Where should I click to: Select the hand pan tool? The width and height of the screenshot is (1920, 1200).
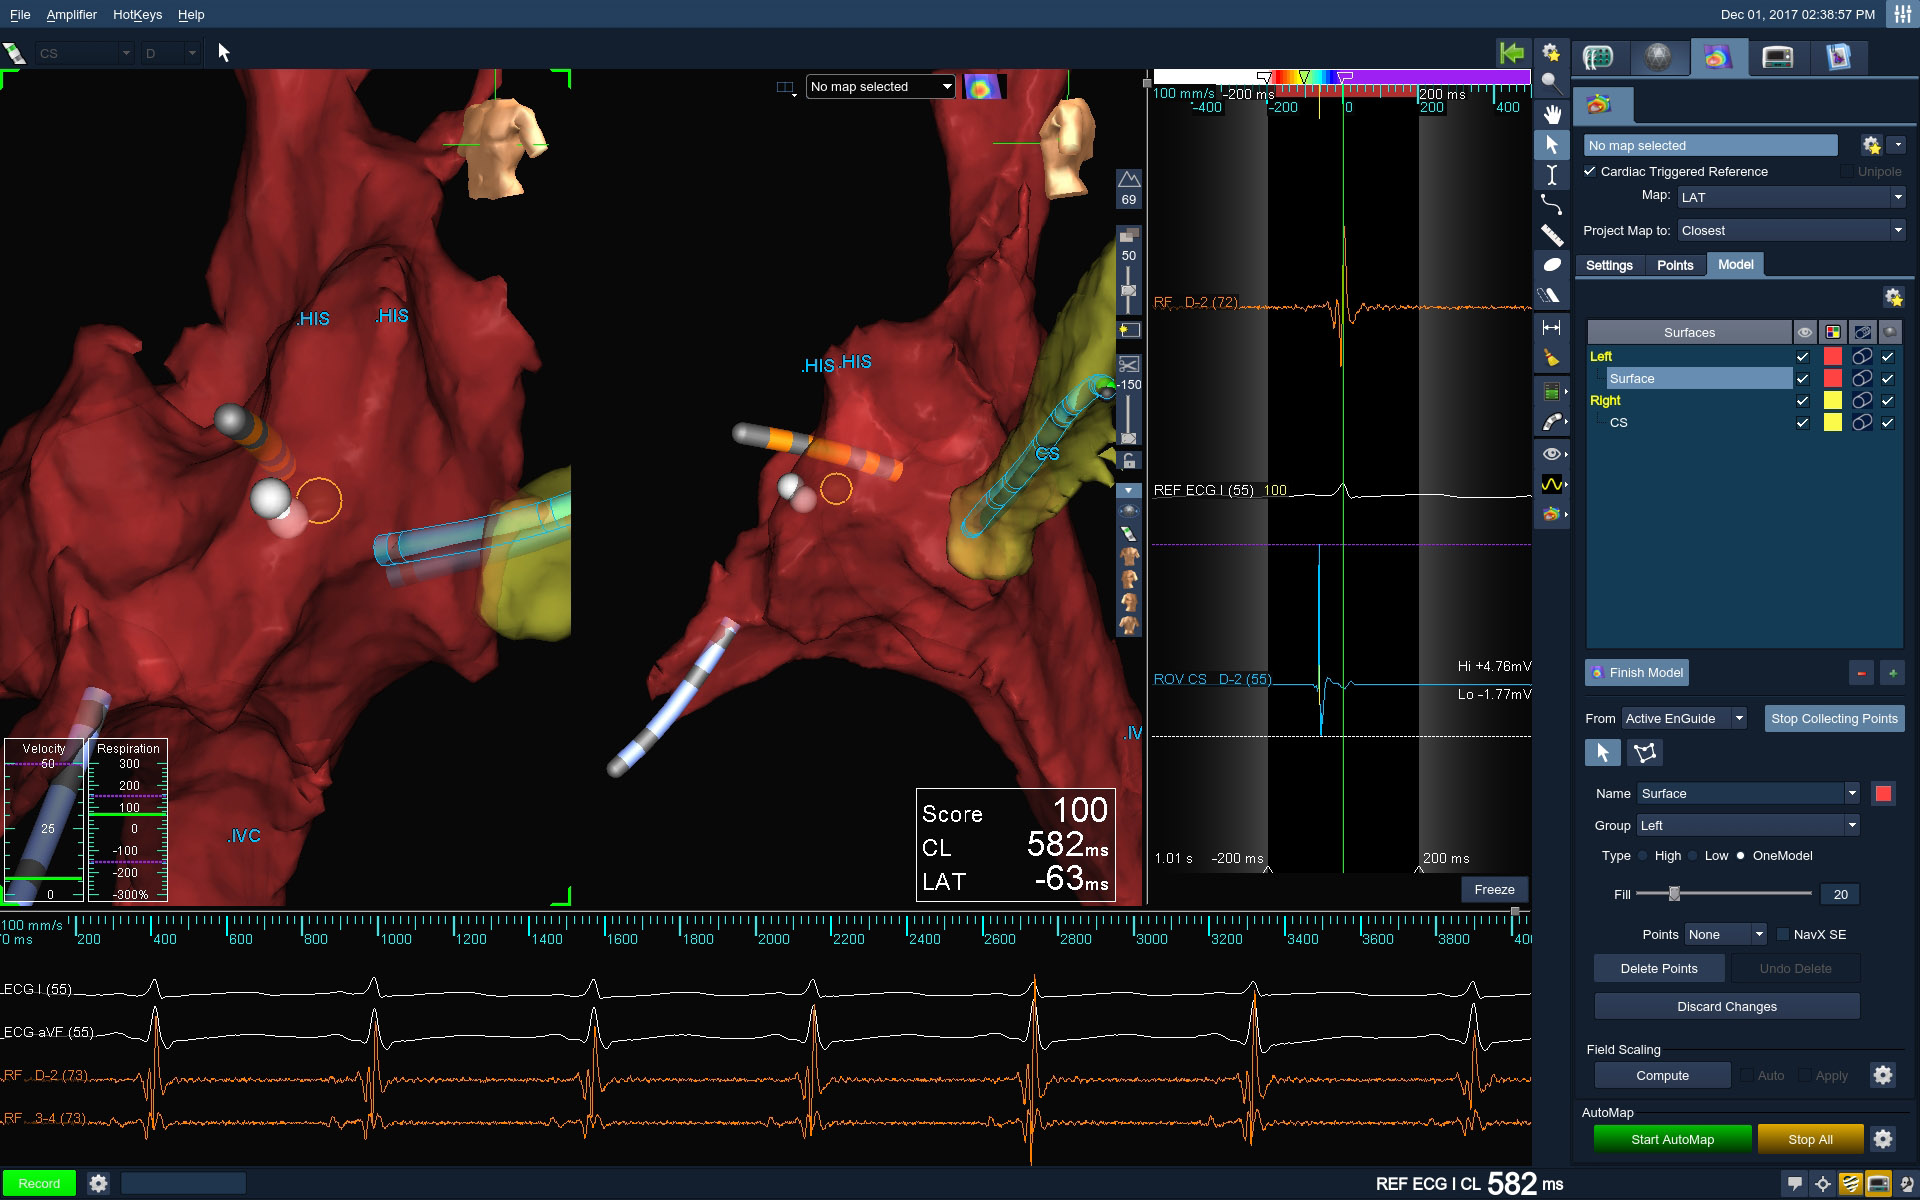tap(1551, 114)
